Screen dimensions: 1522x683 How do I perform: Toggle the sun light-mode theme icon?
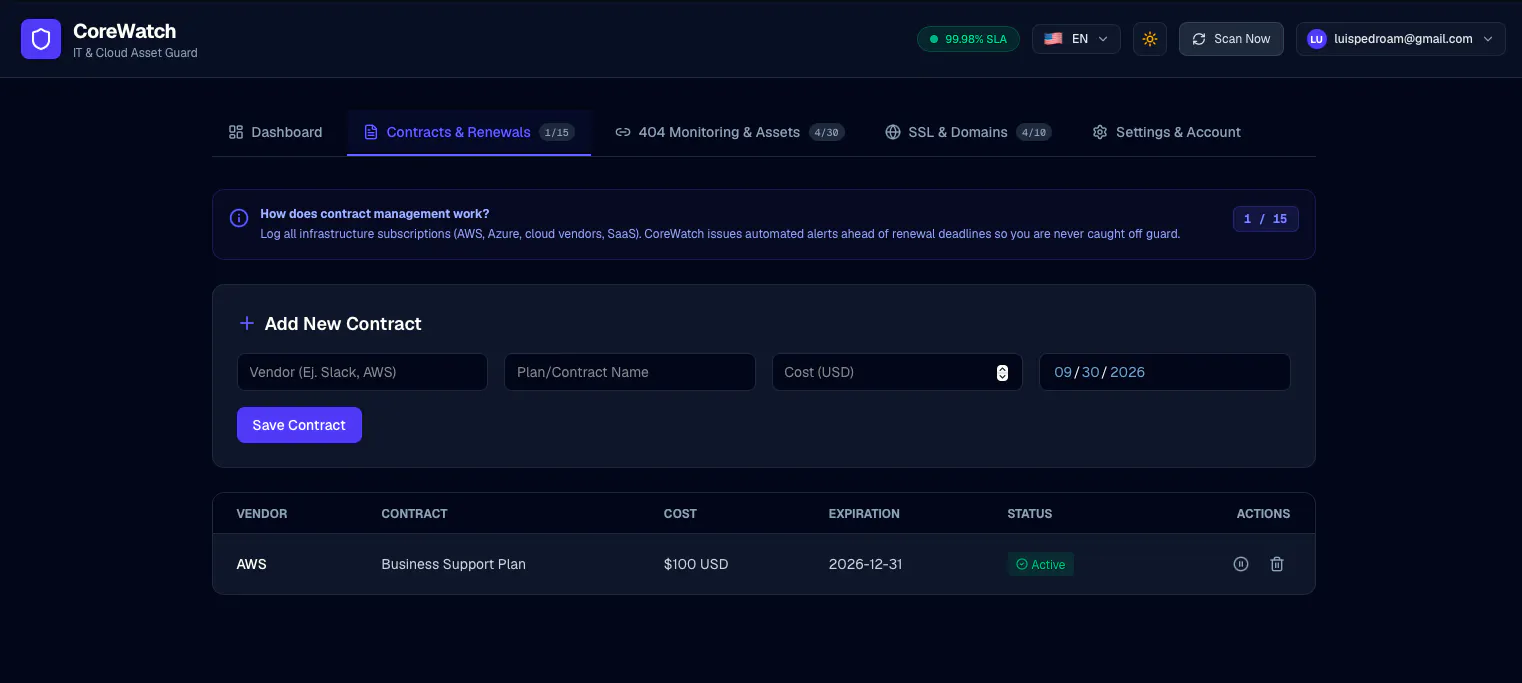tap(1150, 39)
